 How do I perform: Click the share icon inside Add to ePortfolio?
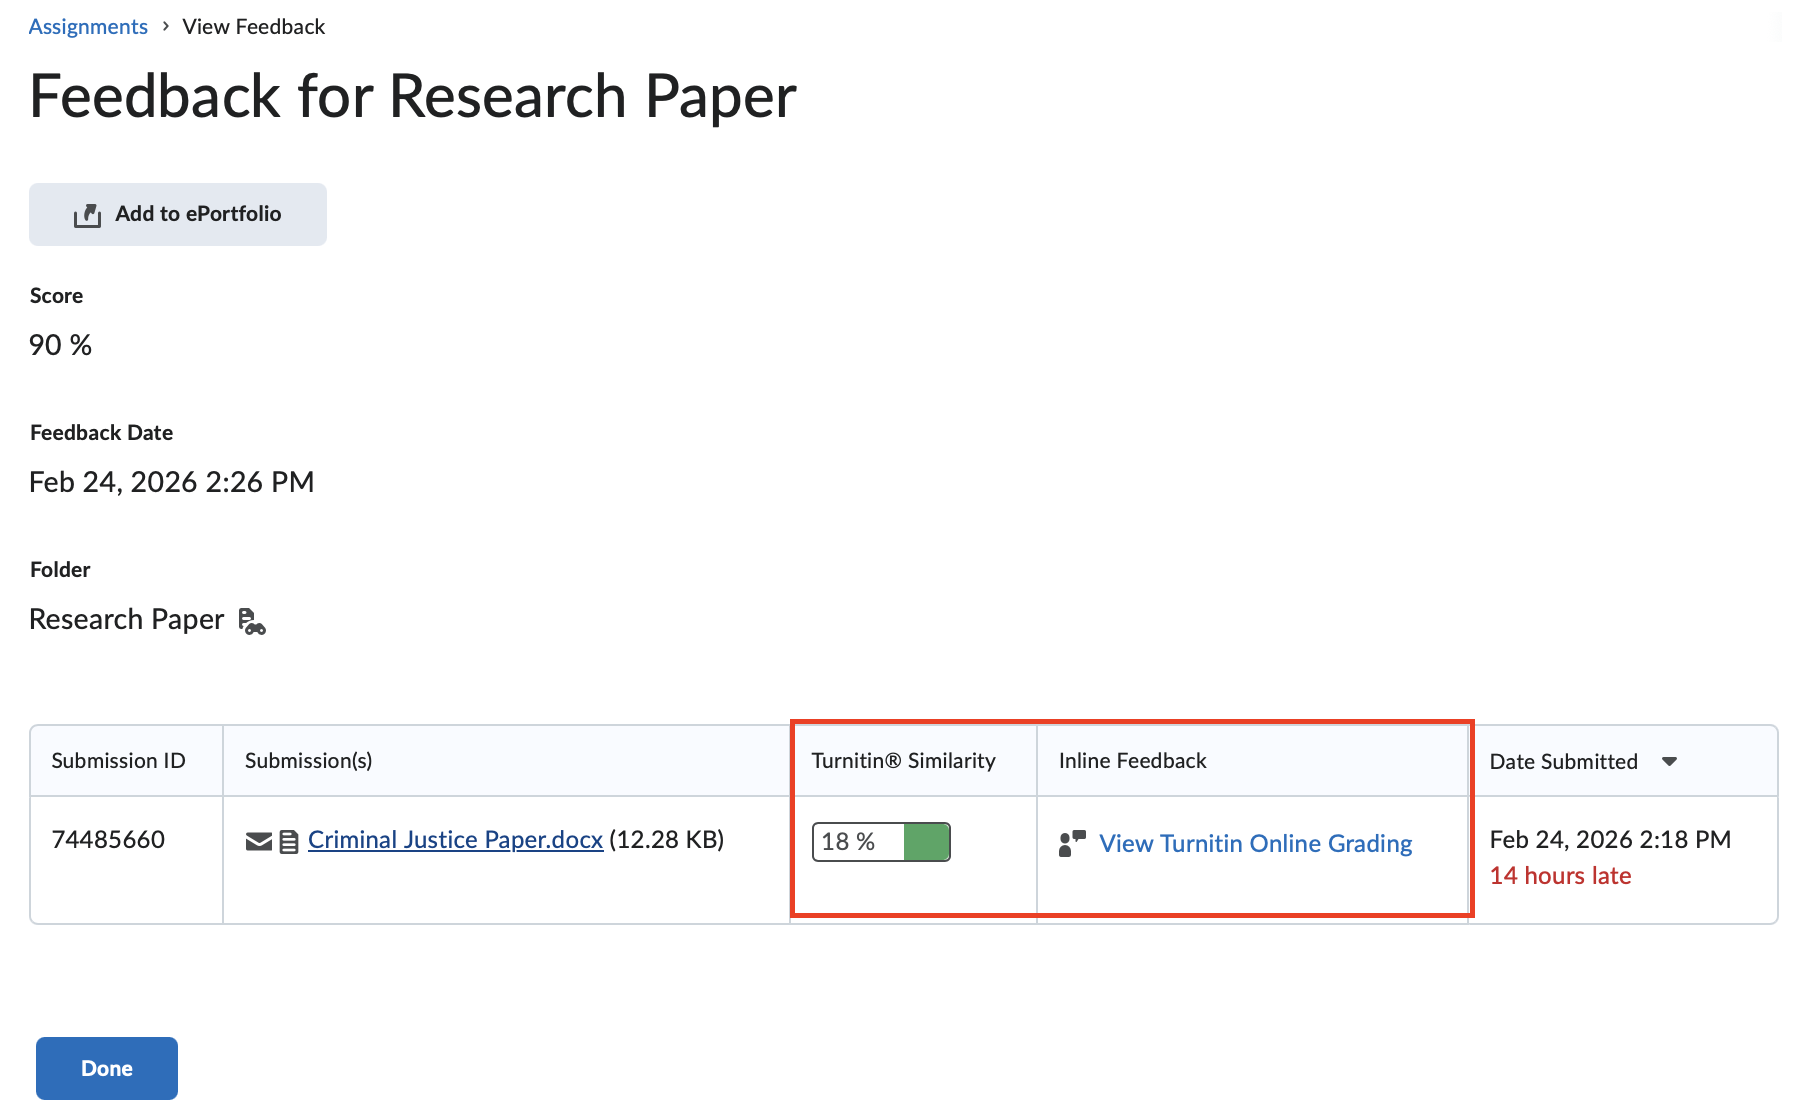tap(88, 215)
